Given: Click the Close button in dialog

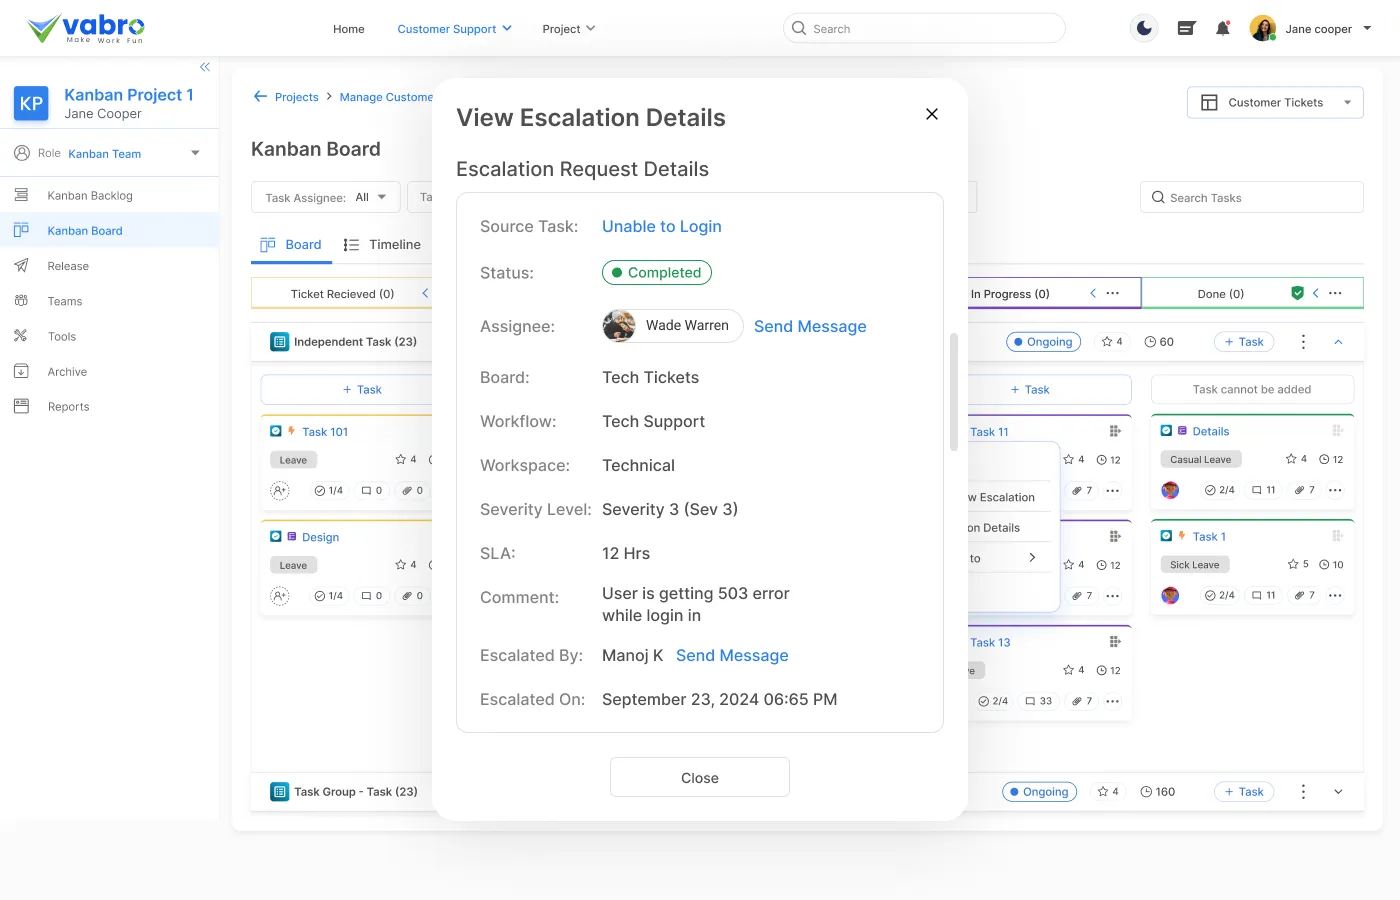Looking at the screenshot, I should (x=700, y=777).
